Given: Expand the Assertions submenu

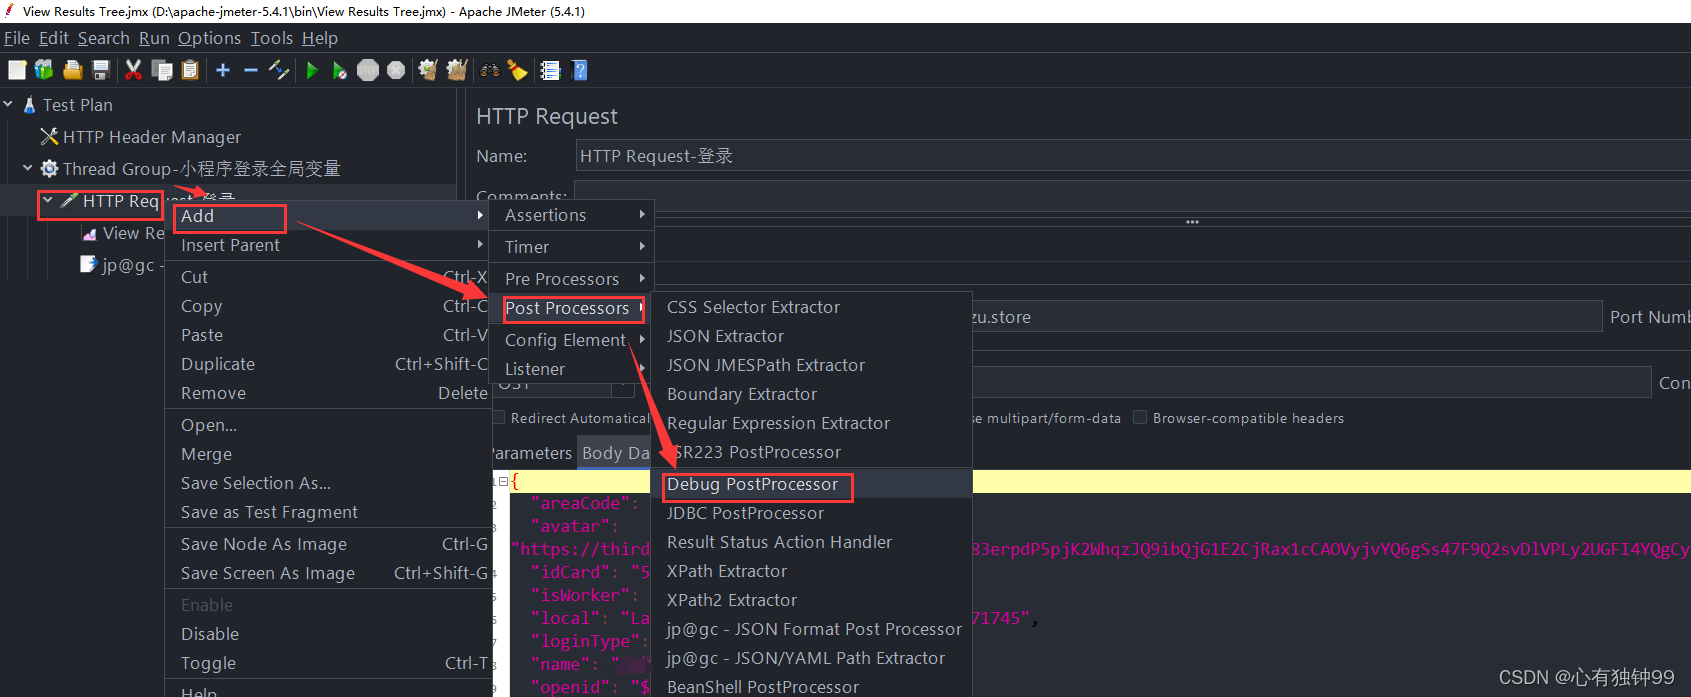Looking at the screenshot, I should [x=571, y=215].
